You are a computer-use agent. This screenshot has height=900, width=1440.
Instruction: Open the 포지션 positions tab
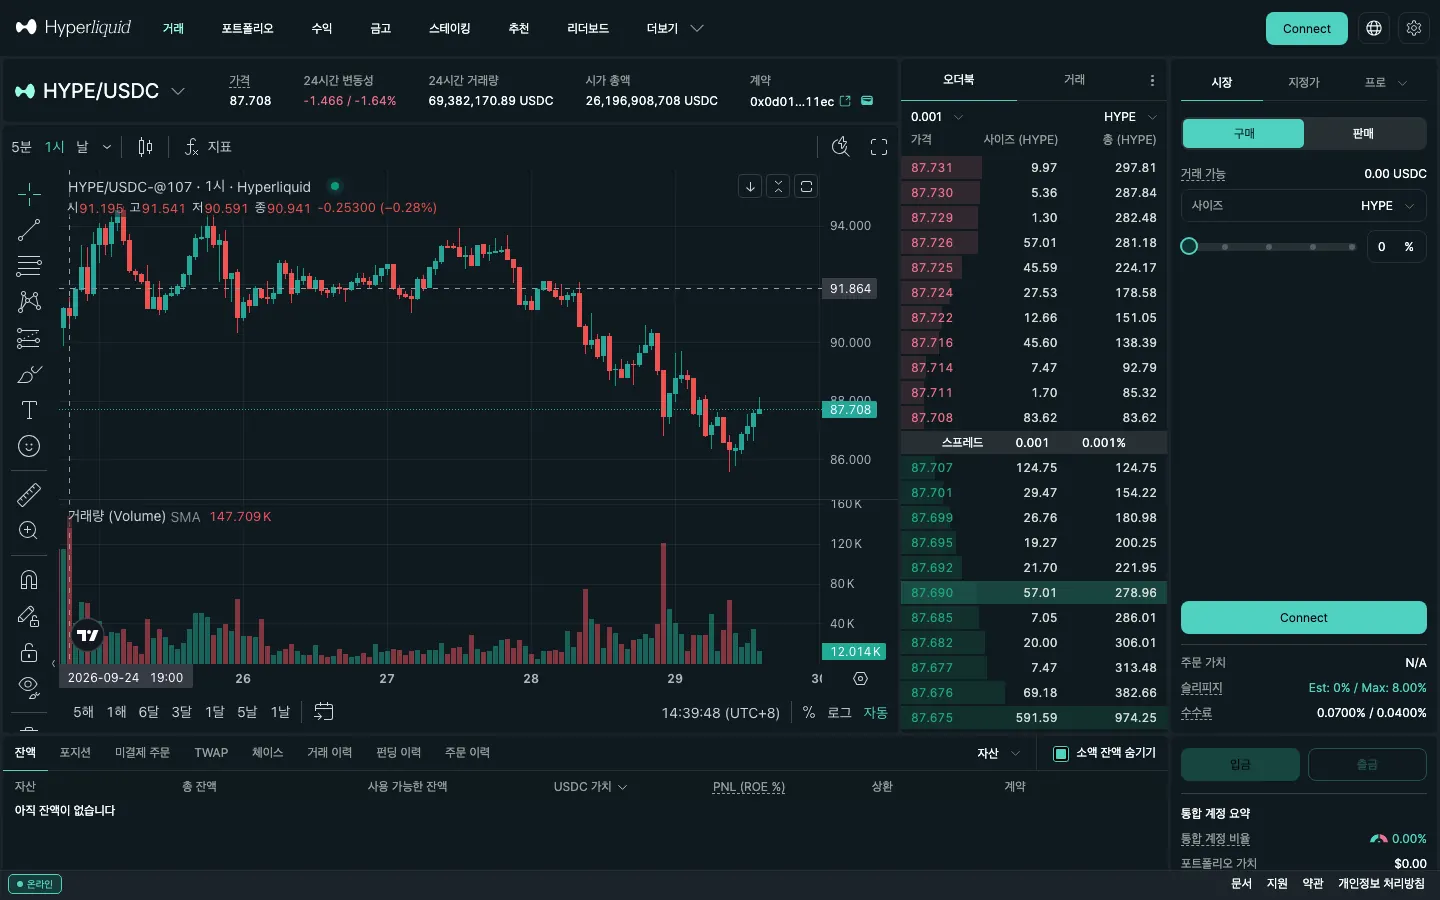pyautogui.click(x=75, y=753)
